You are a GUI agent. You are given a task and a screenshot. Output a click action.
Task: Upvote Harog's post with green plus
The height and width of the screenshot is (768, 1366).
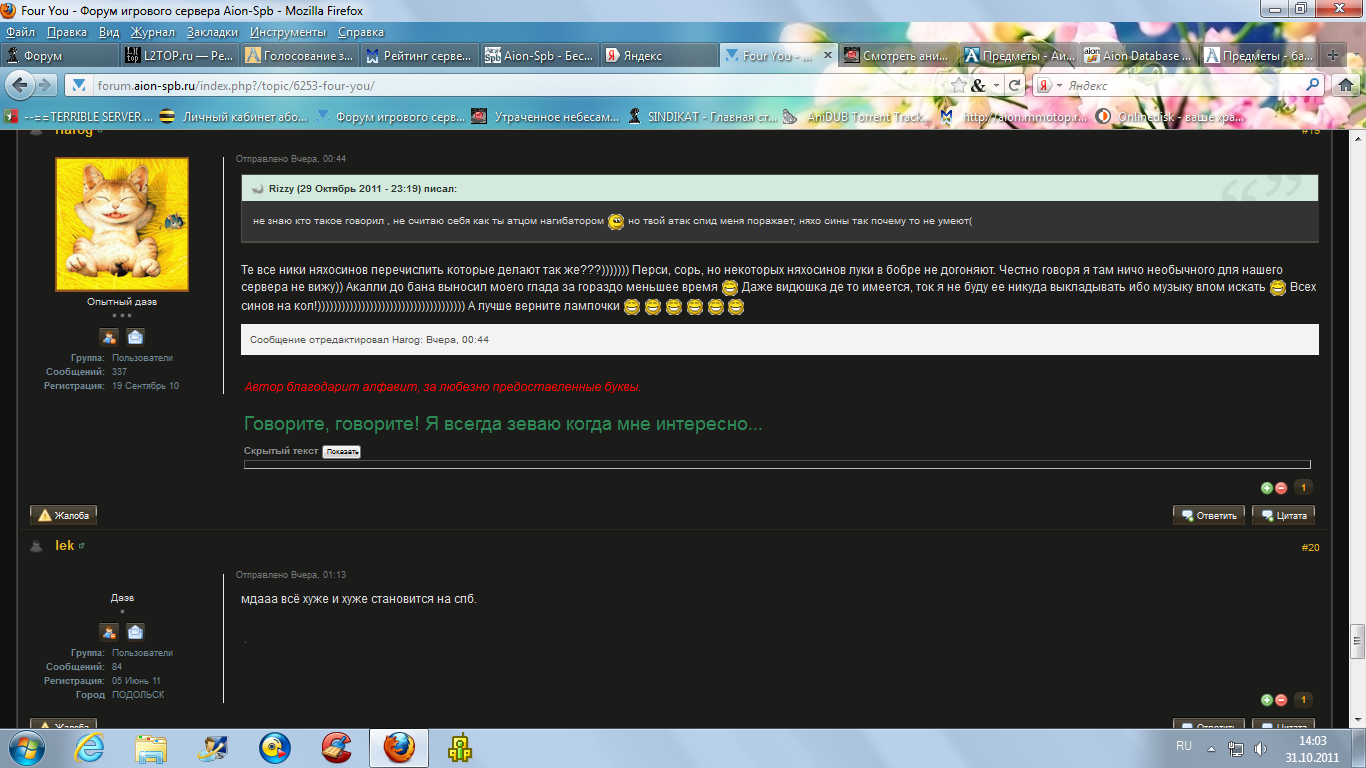click(x=1267, y=488)
